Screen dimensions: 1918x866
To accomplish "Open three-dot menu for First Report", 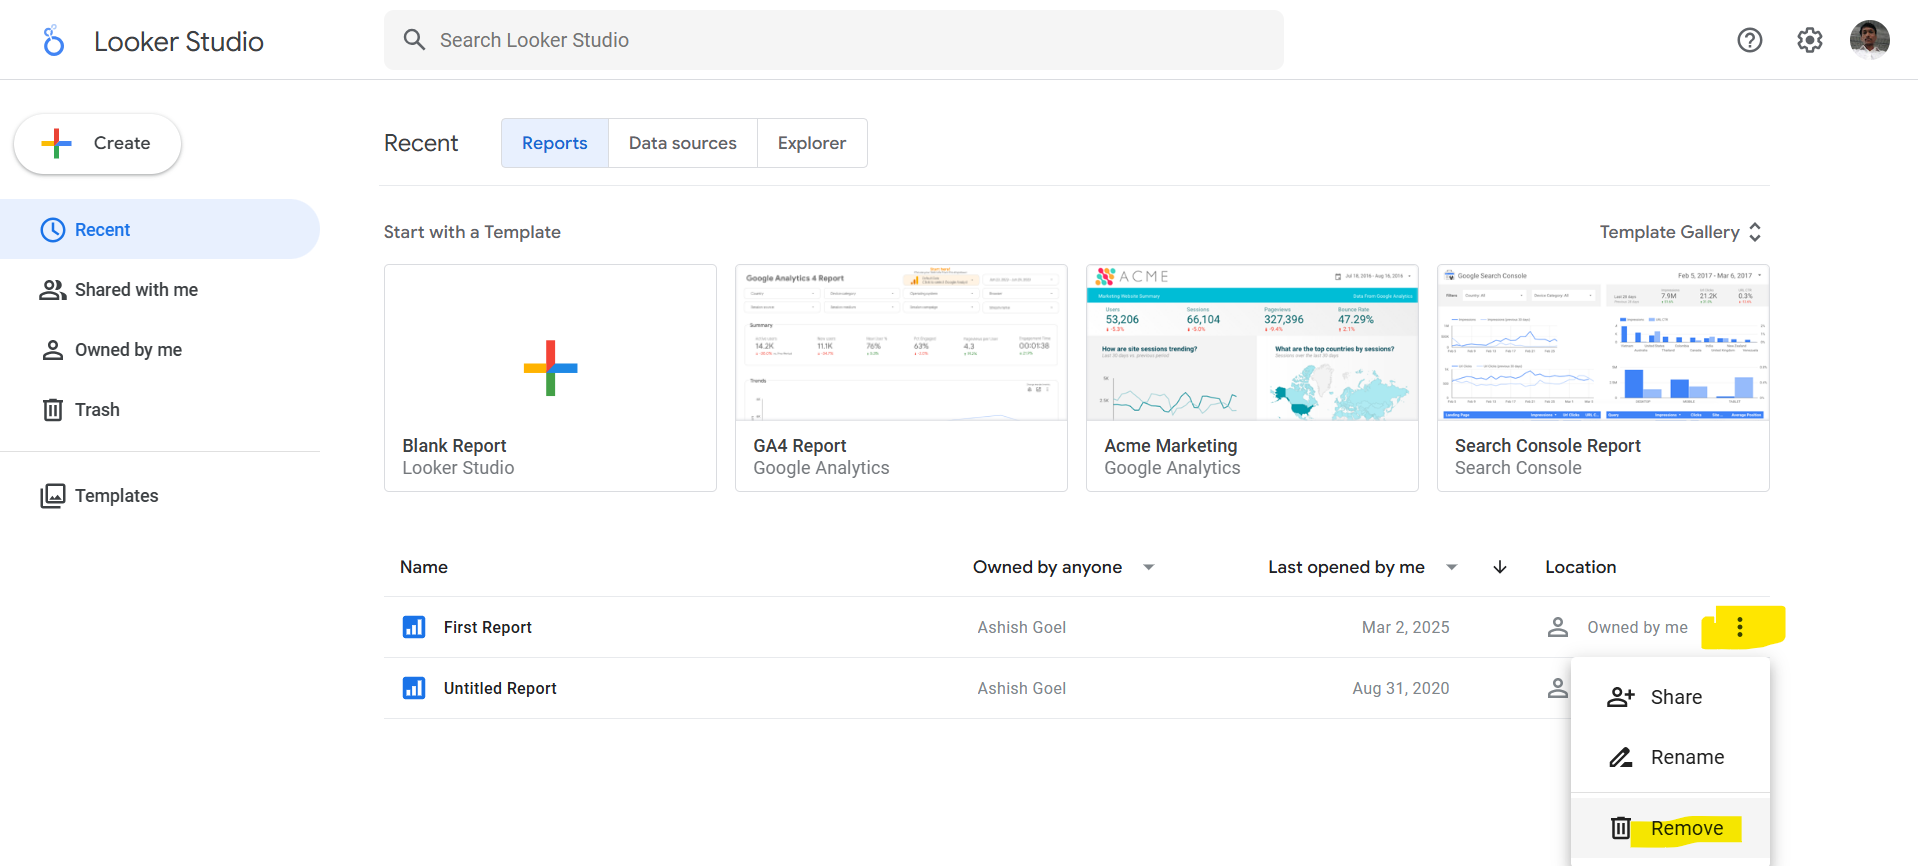I will coord(1739,627).
